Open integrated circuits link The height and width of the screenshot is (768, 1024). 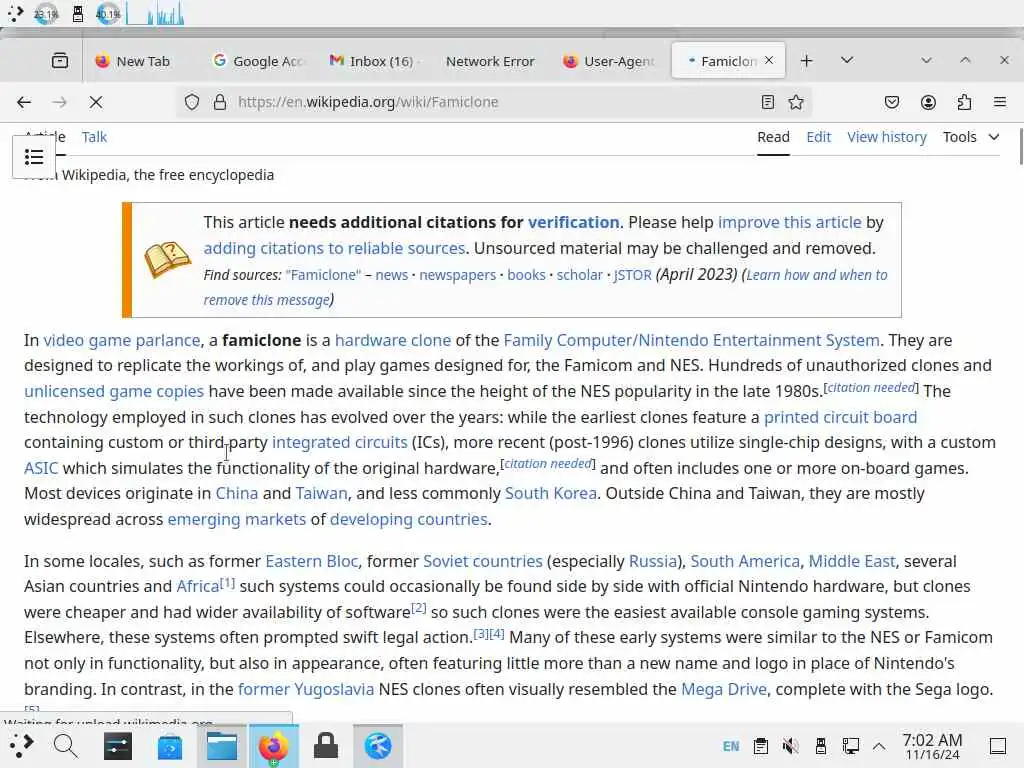coord(340,442)
